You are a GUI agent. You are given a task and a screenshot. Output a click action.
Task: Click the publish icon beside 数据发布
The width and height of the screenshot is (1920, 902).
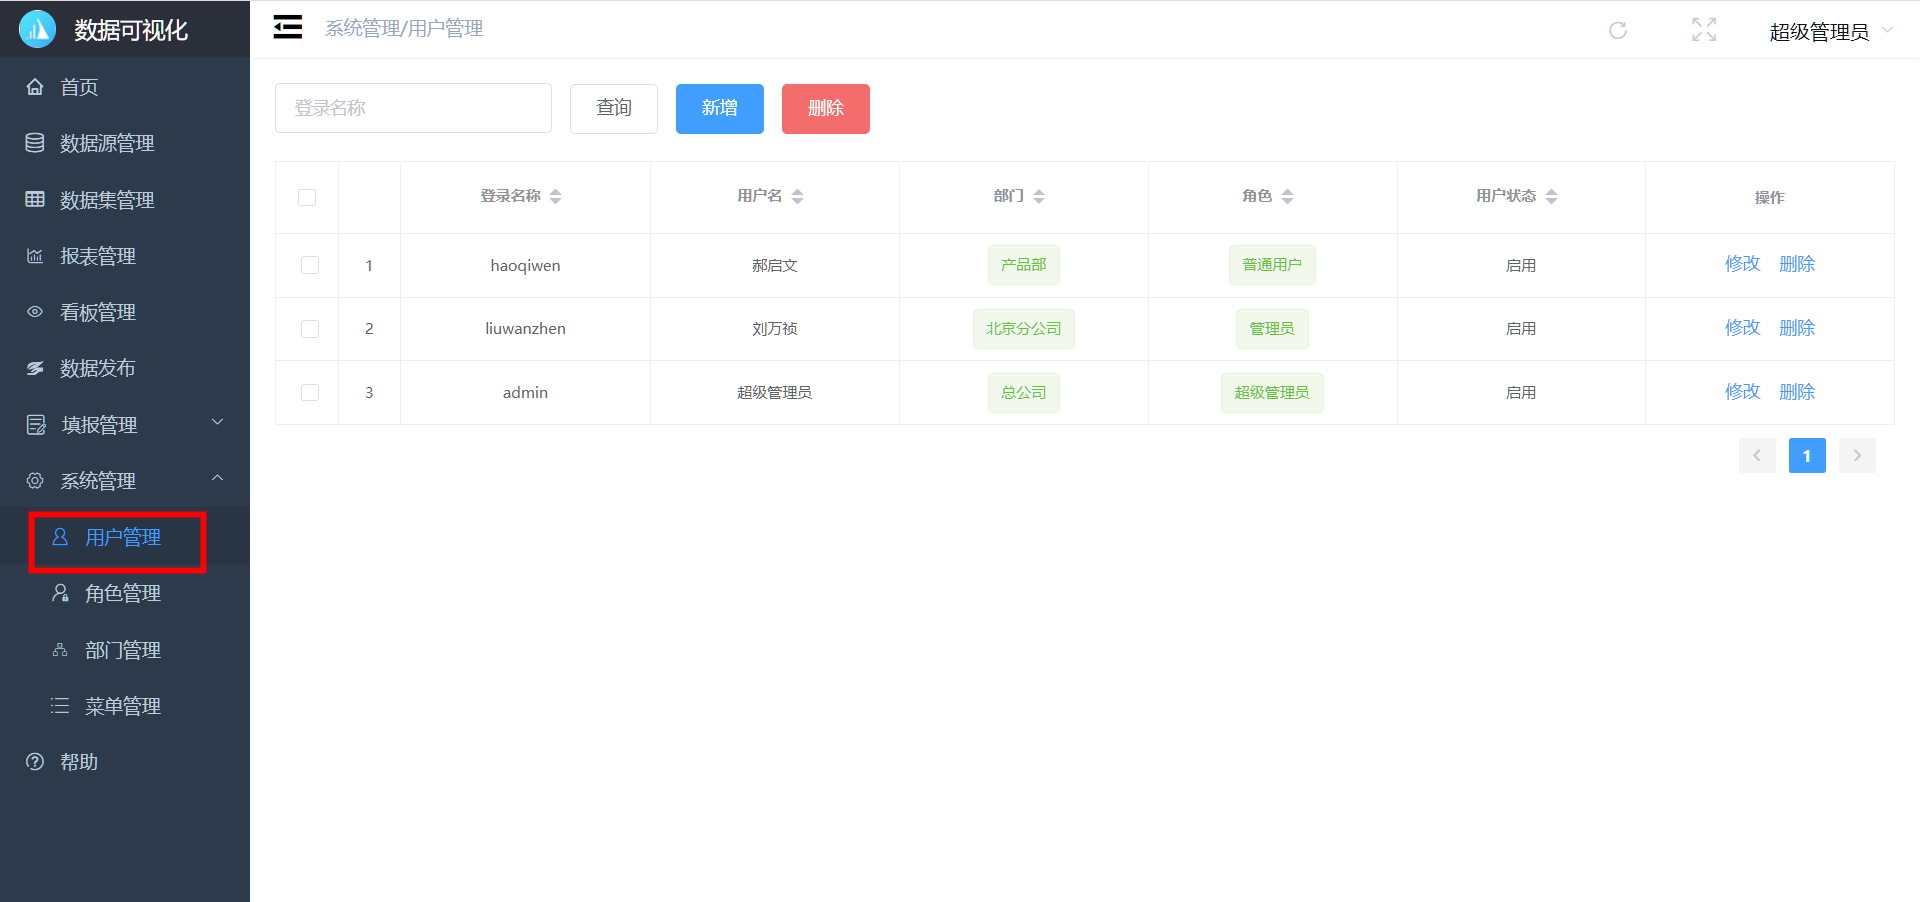click(35, 368)
